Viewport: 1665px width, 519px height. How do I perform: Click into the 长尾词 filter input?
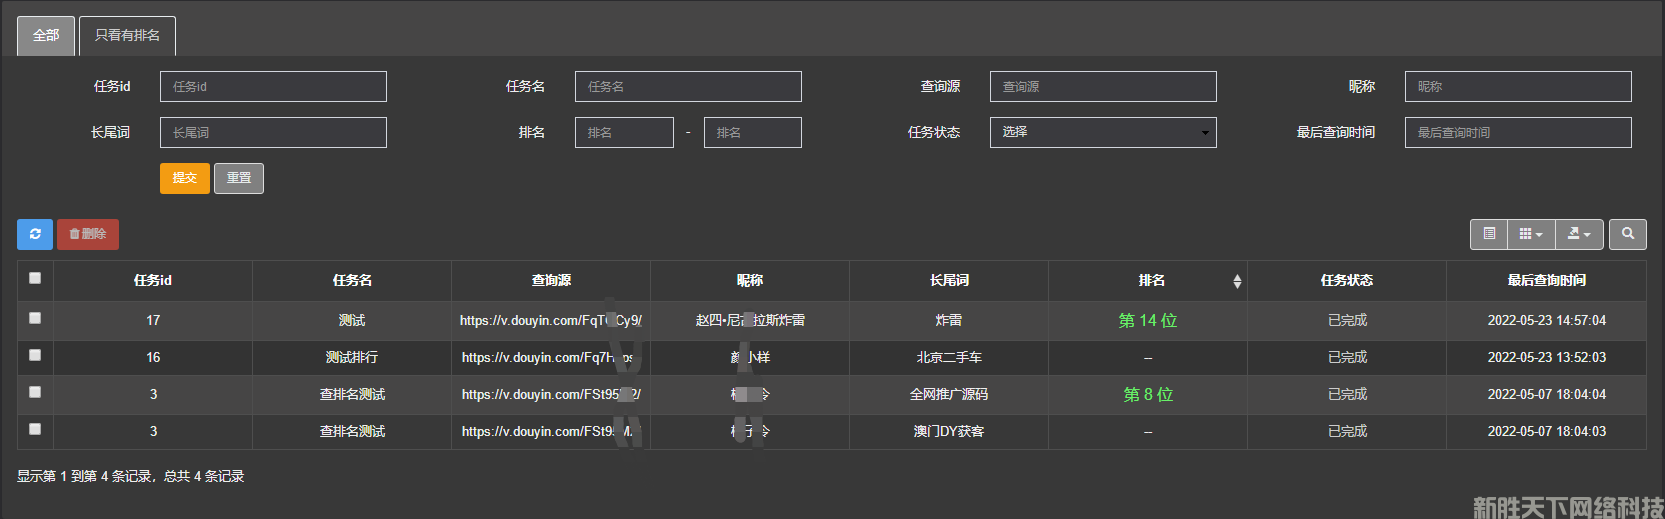(273, 132)
